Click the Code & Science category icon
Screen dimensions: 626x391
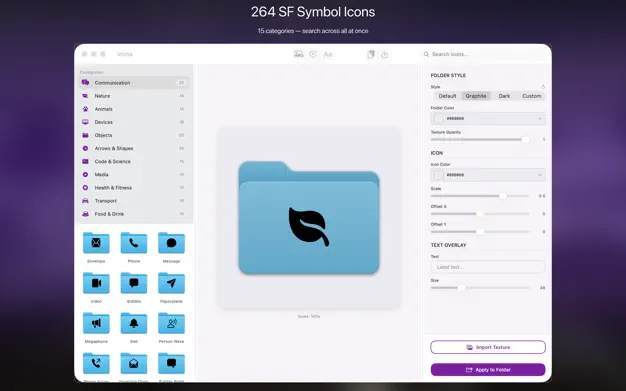(x=85, y=161)
